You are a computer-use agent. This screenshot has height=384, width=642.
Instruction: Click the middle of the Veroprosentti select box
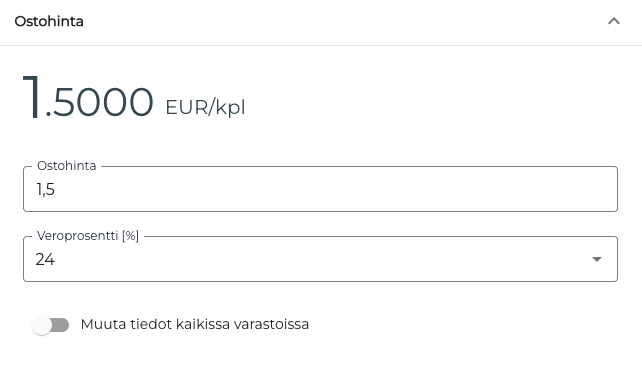[x=320, y=259]
